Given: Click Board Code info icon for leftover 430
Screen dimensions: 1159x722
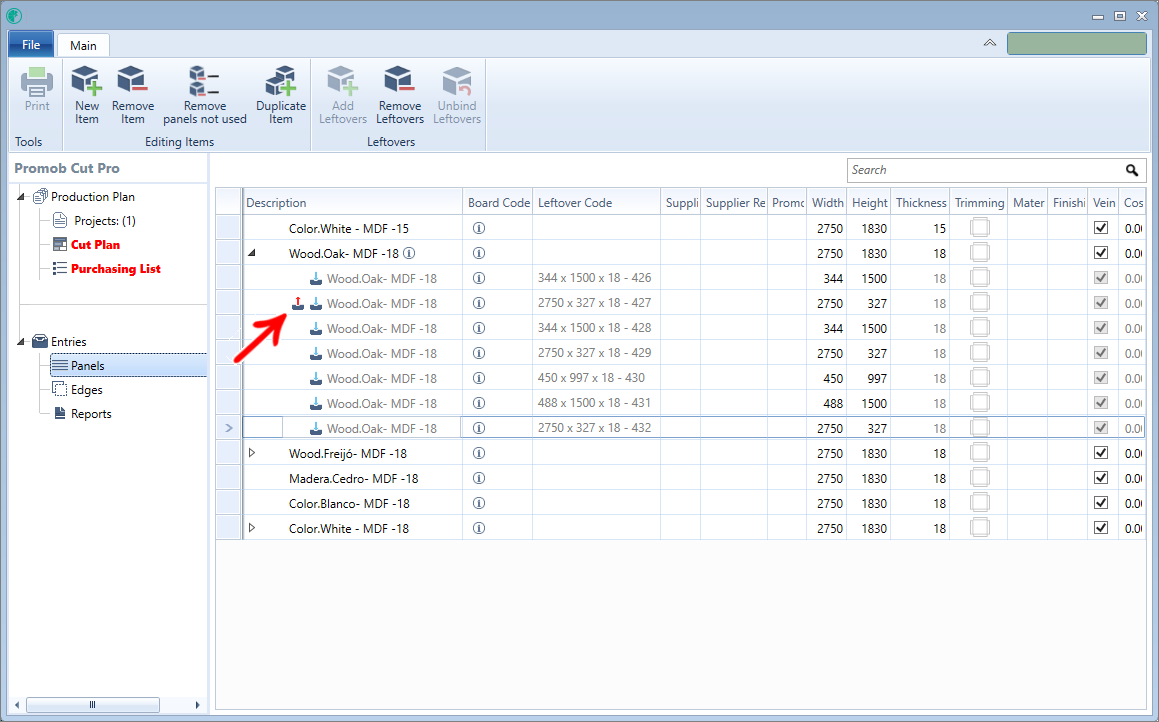Looking at the screenshot, I should coord(479,378).
